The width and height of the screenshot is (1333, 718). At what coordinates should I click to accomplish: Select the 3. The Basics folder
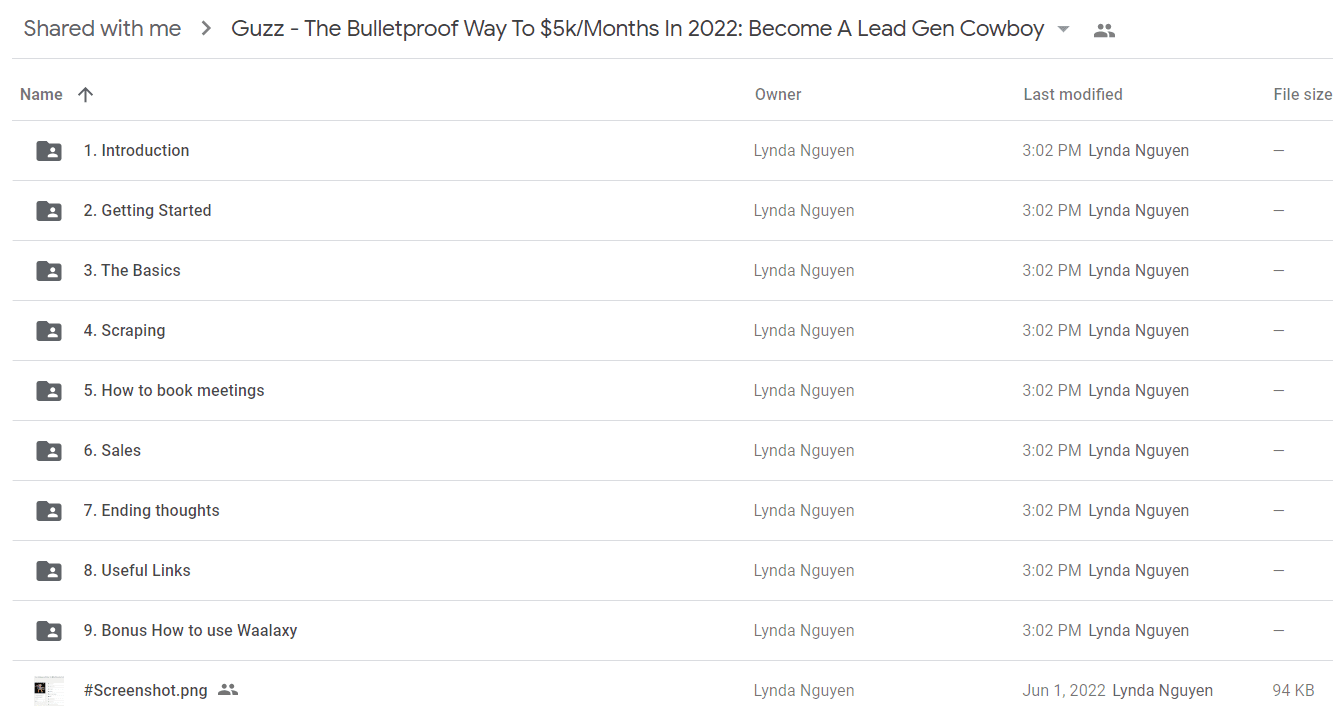coord(672,271)
